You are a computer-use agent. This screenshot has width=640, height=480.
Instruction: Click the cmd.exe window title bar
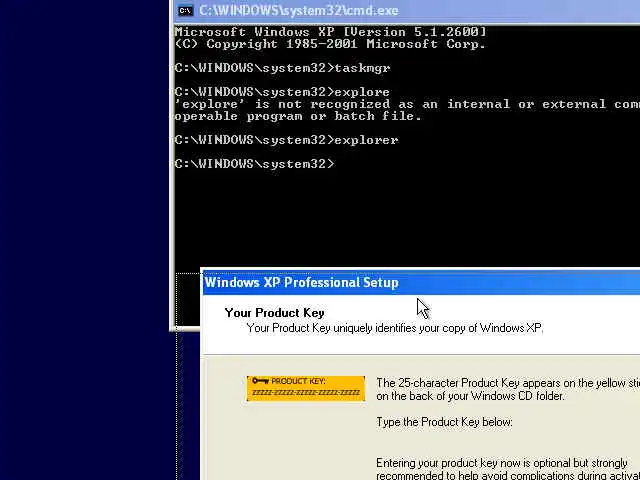coord(407,11)
